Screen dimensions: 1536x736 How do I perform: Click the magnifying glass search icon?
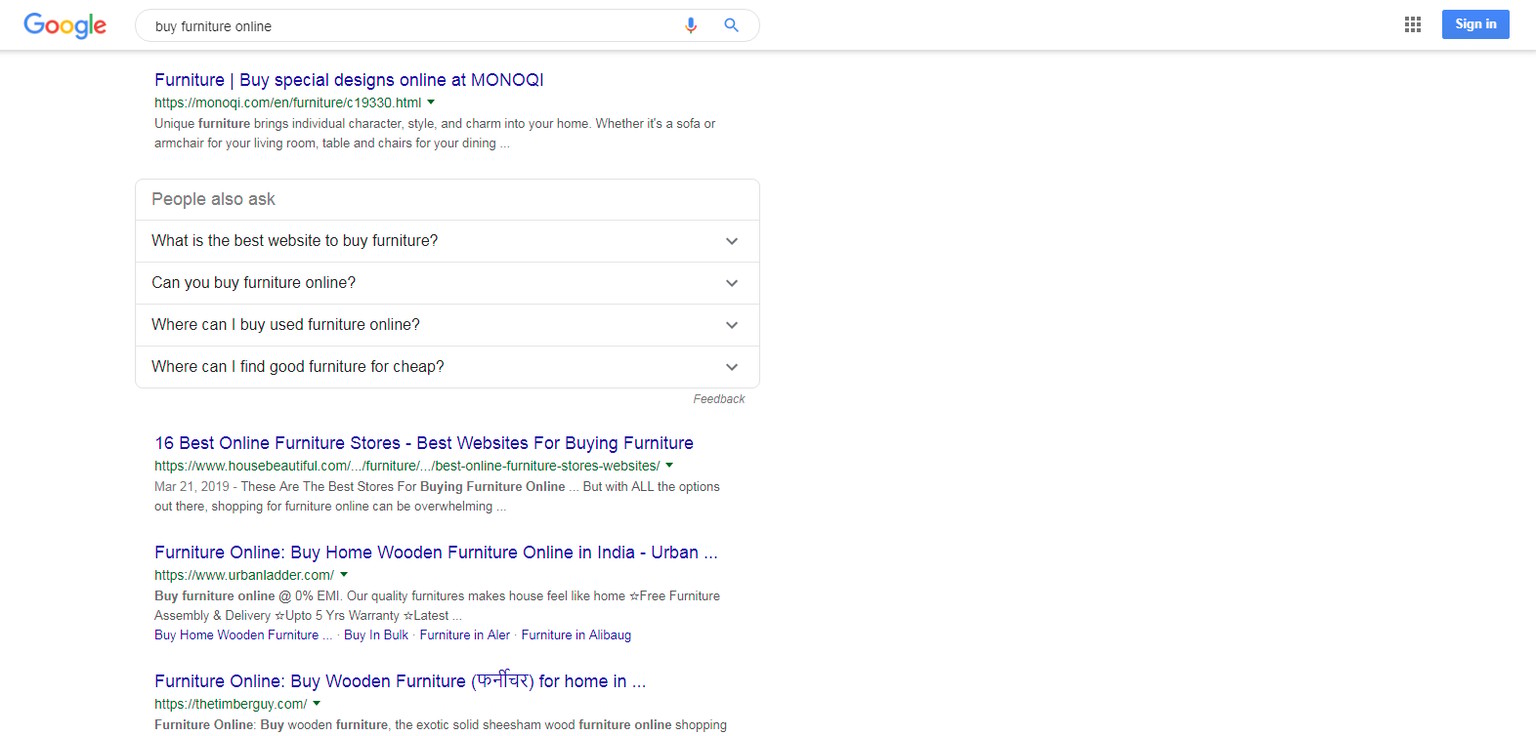[731, 26]
